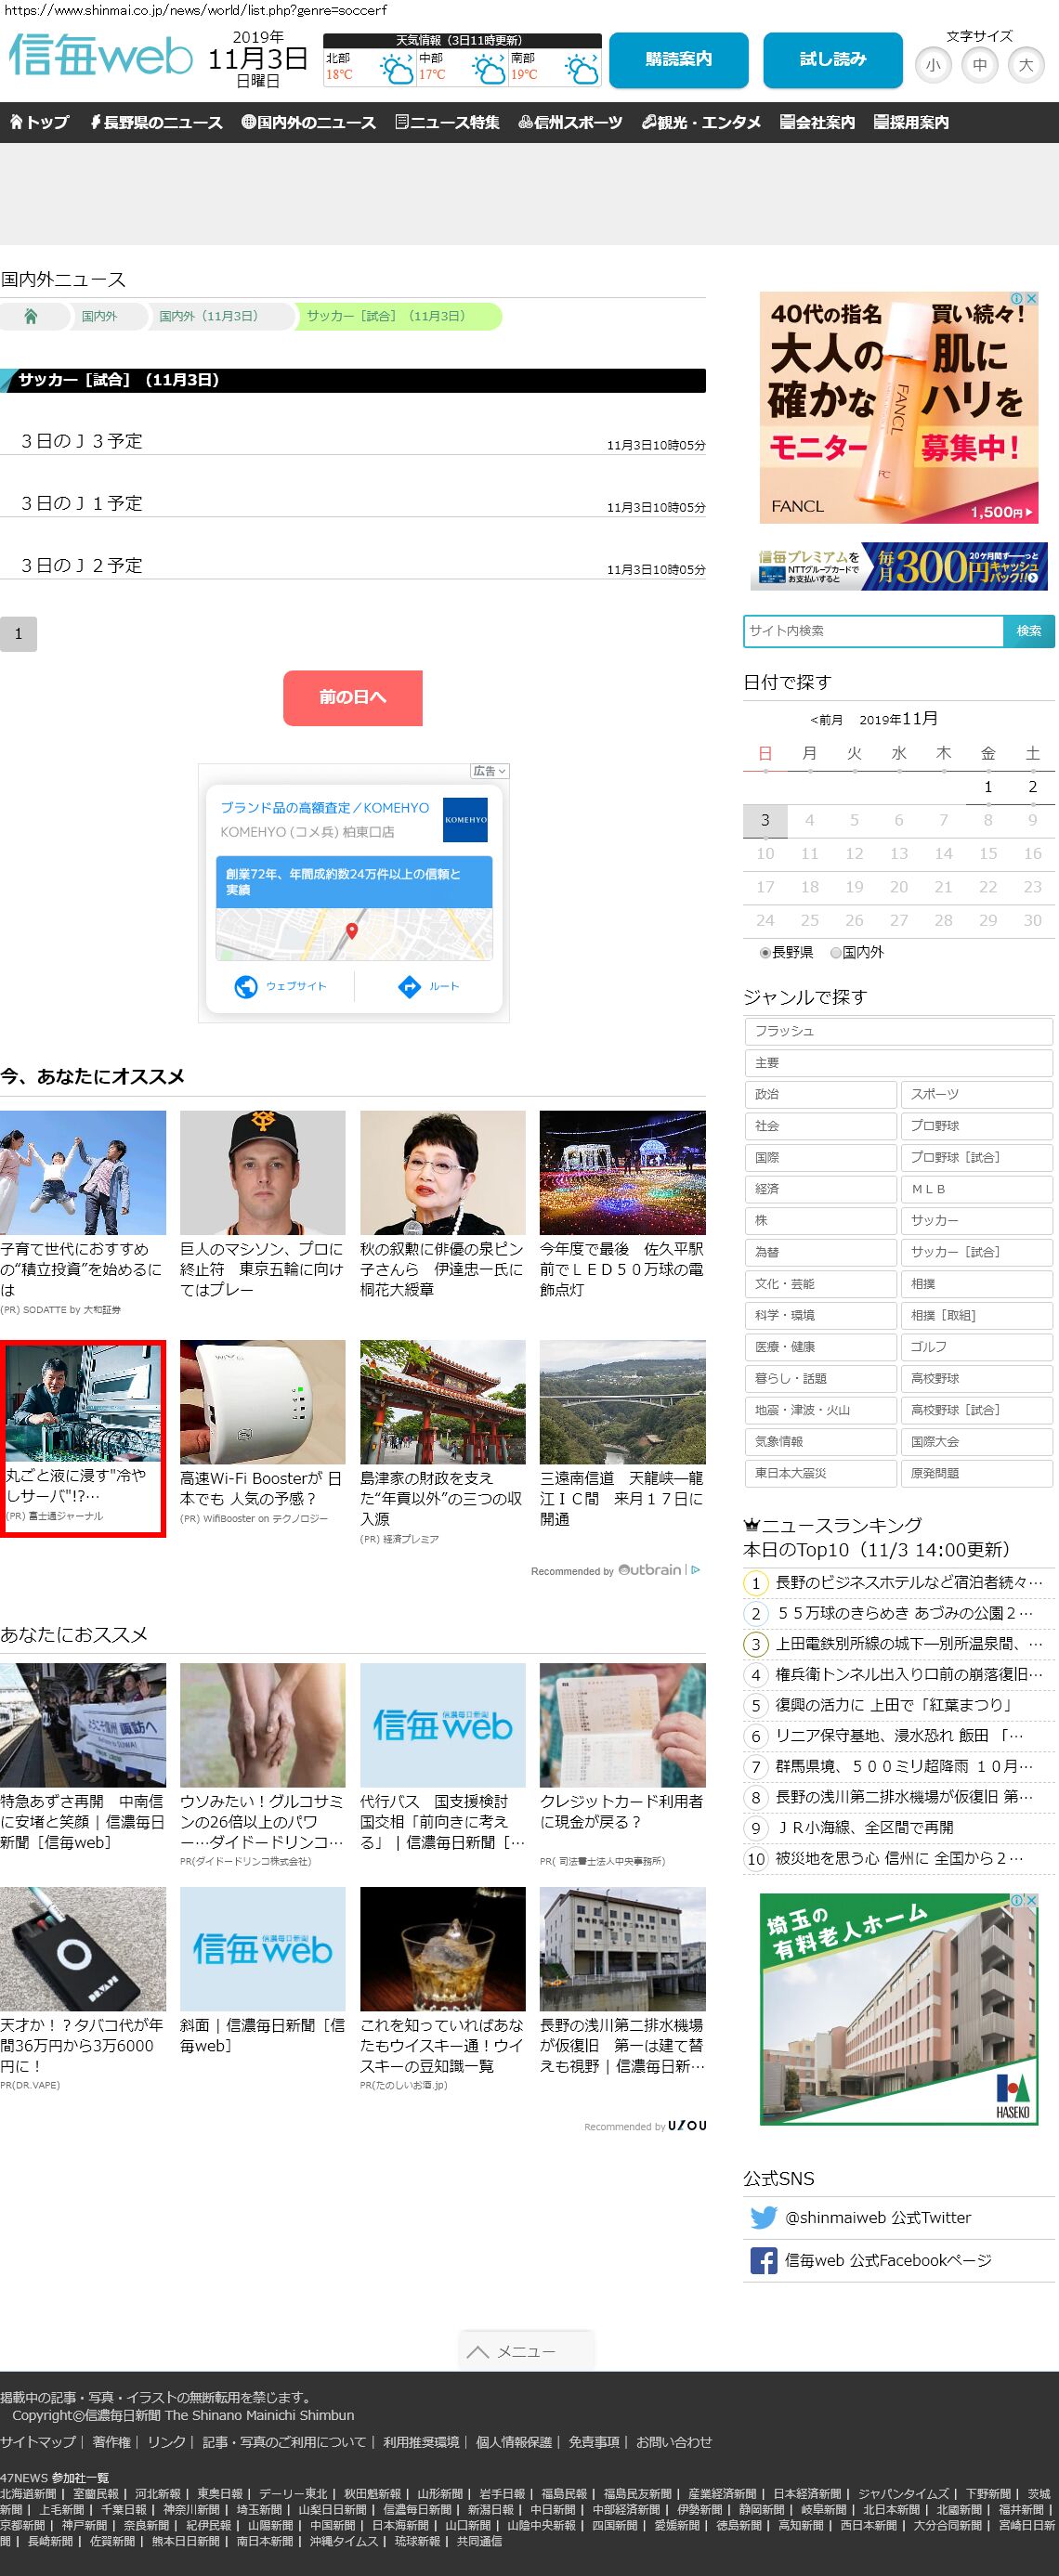Click the home icon in breadcrumb
The width and height of the screenshot is (1059, 2576).
31,316
